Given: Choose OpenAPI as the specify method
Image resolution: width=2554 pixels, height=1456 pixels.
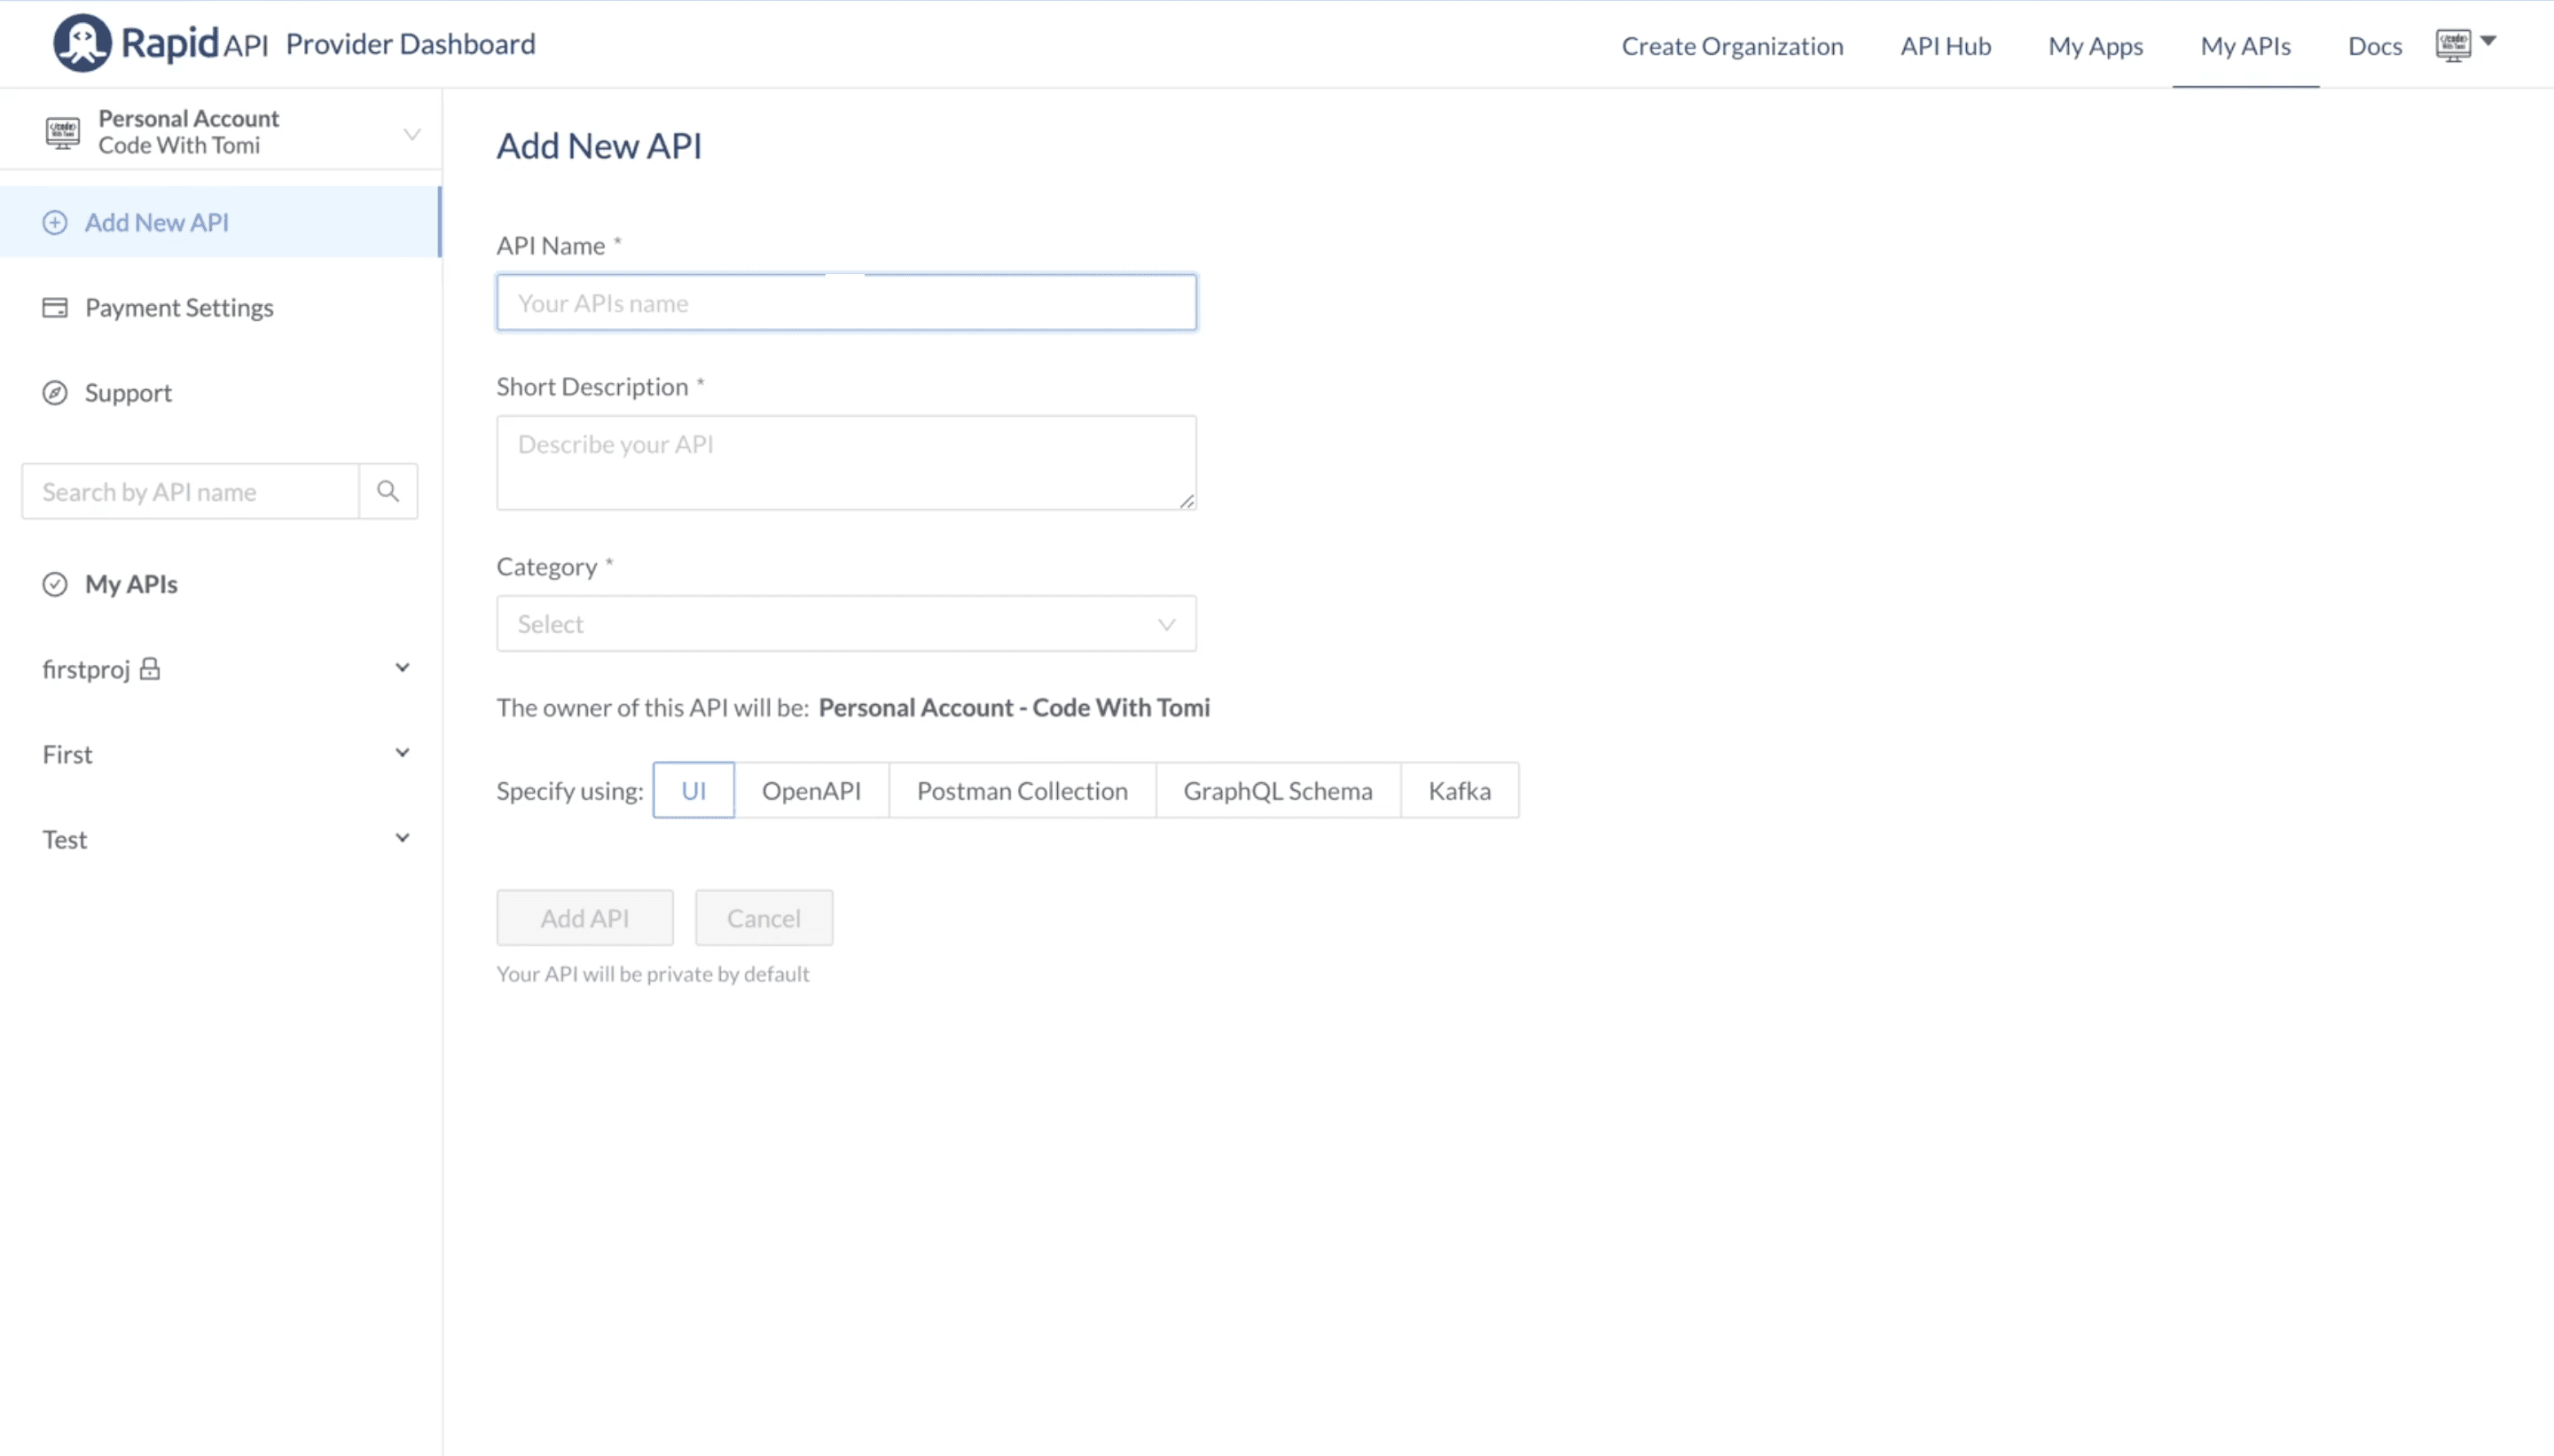Looking at the screenshot, I should click(x=811, y=790).
